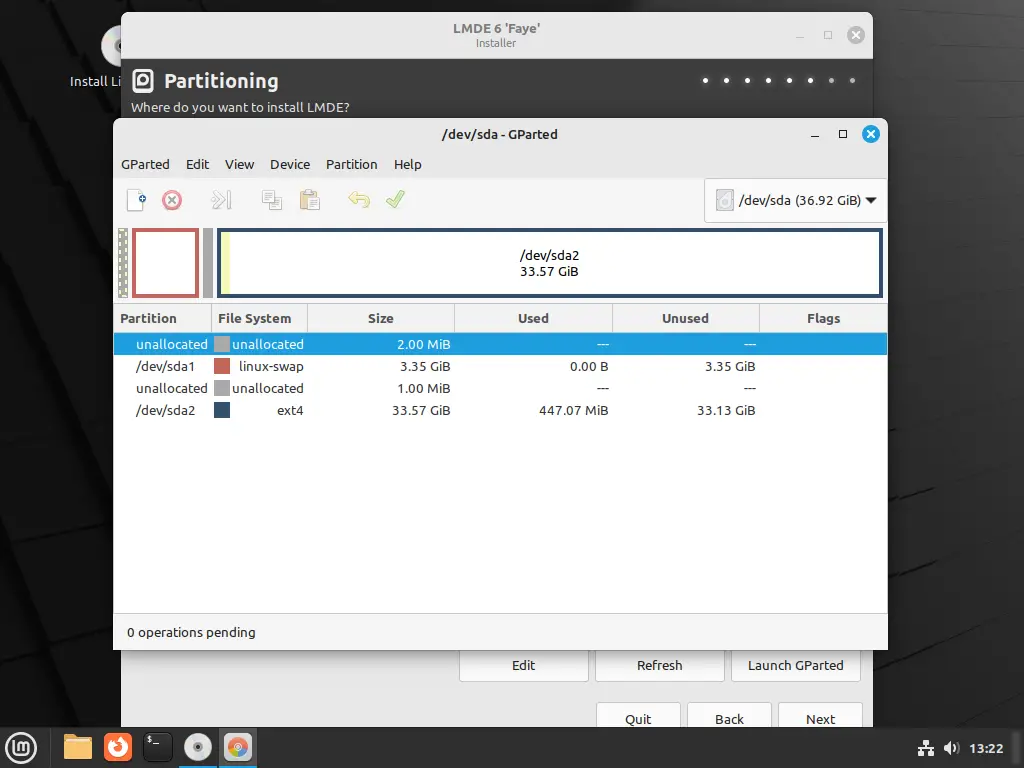Click the Partition column header
This screenshot has width=1024, height=768.
point(163,319)
